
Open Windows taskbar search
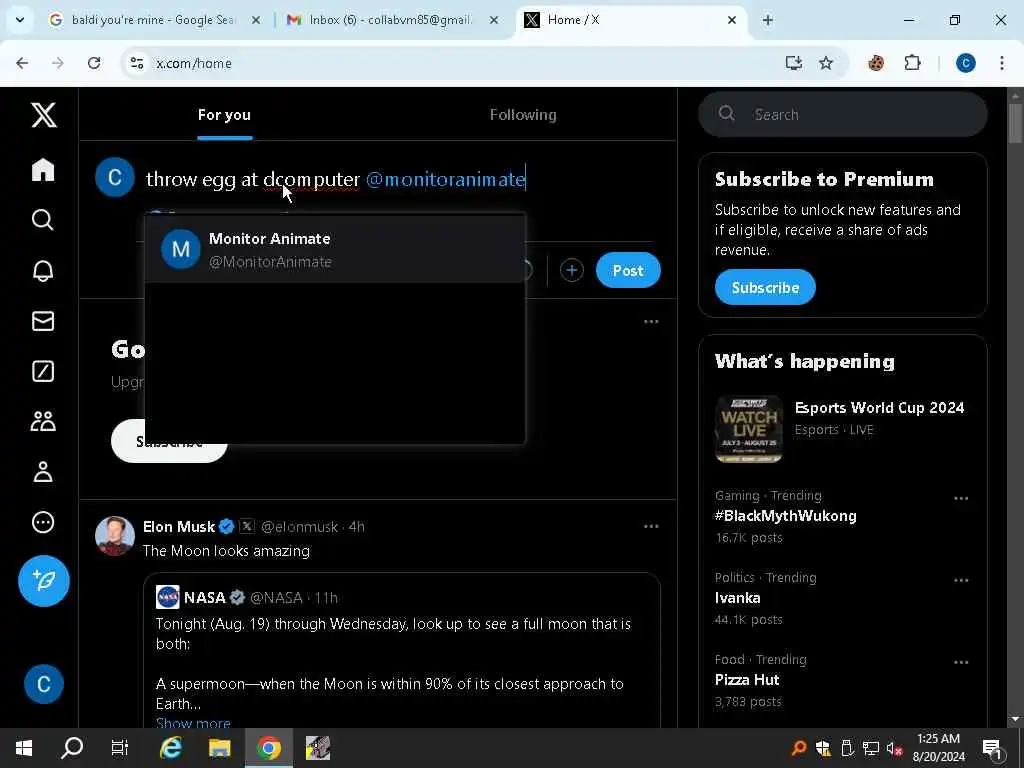click(x=72, y=748)
